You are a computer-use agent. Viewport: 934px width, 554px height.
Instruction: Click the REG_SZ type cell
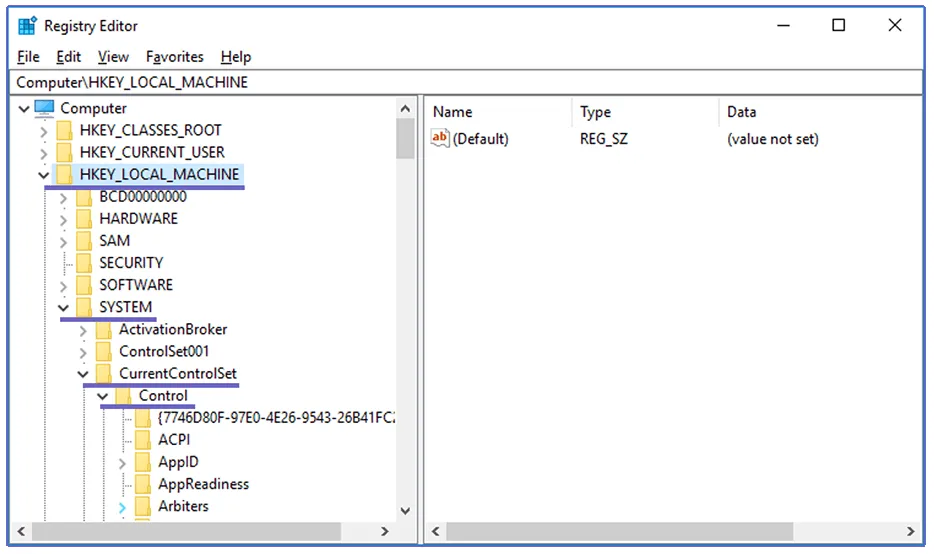click(604, 139)
